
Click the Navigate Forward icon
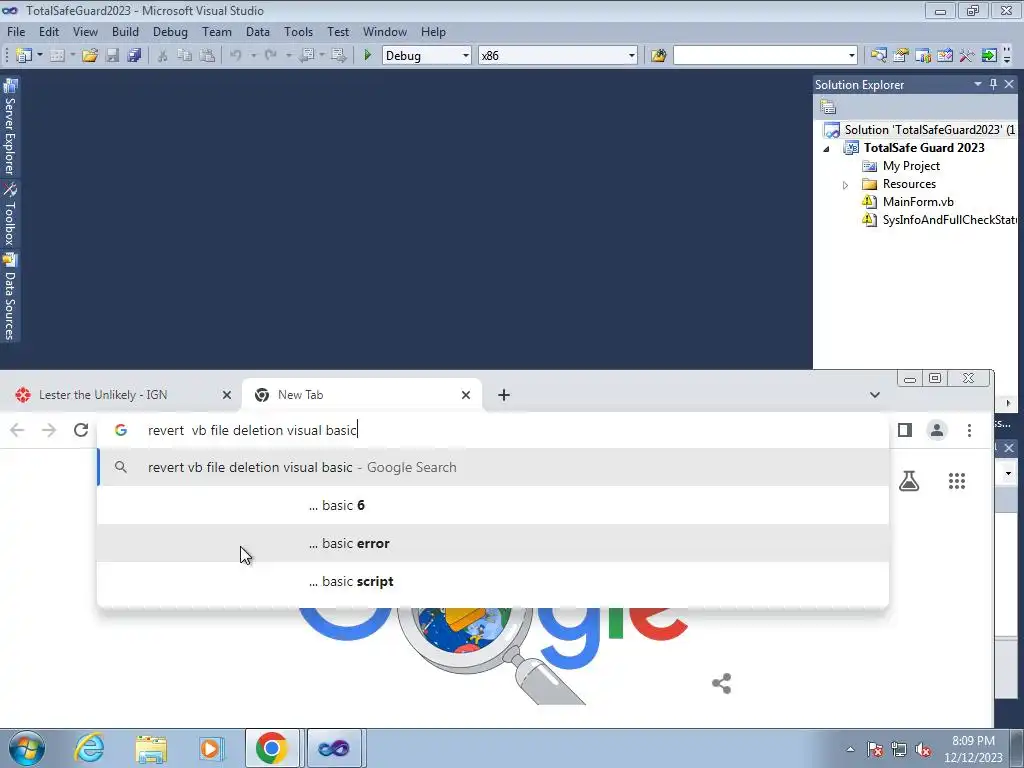338,56
